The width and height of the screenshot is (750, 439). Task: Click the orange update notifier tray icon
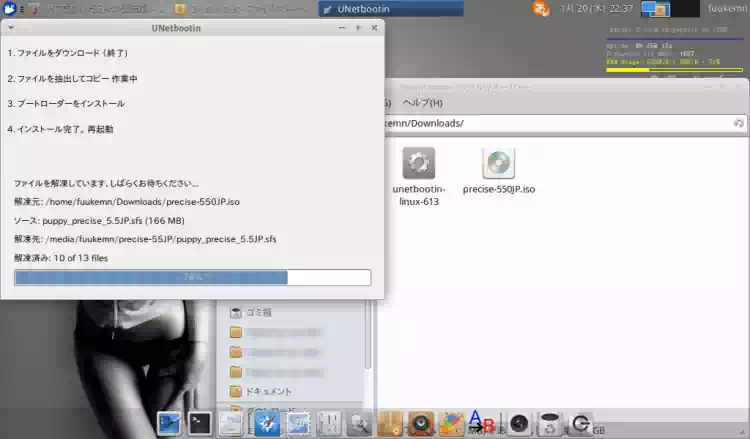[x=541, y=8]
